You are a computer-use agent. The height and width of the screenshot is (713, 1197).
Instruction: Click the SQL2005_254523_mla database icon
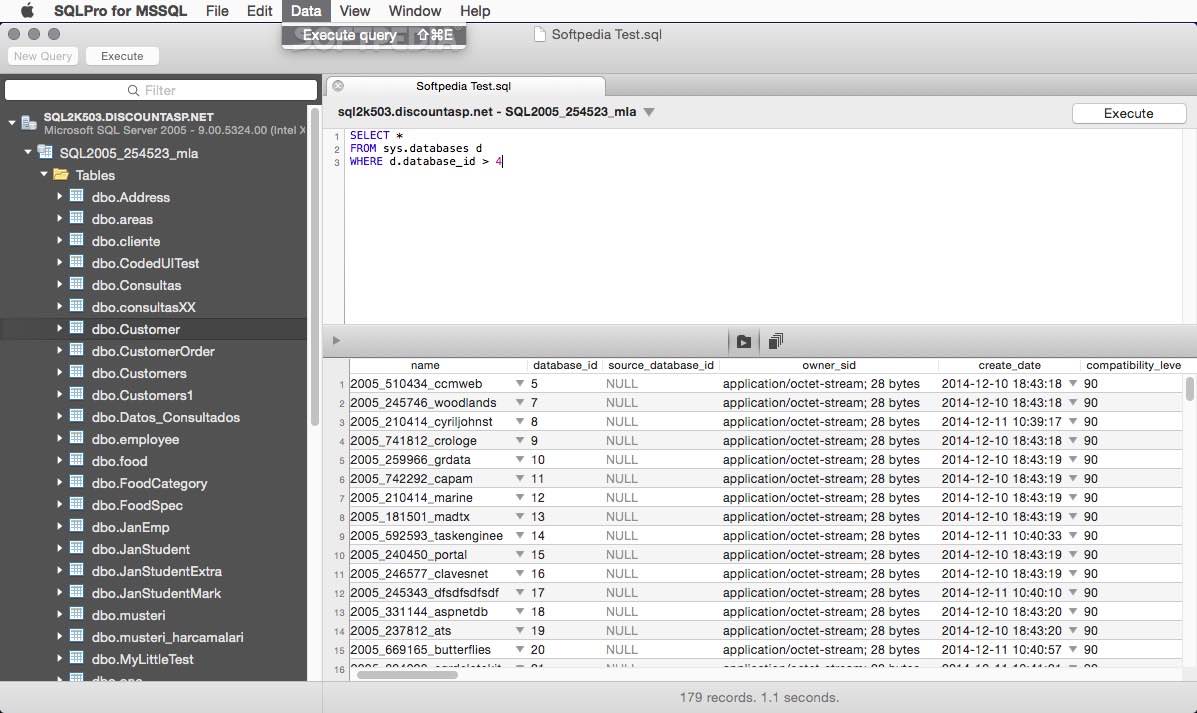coord(45,152)
